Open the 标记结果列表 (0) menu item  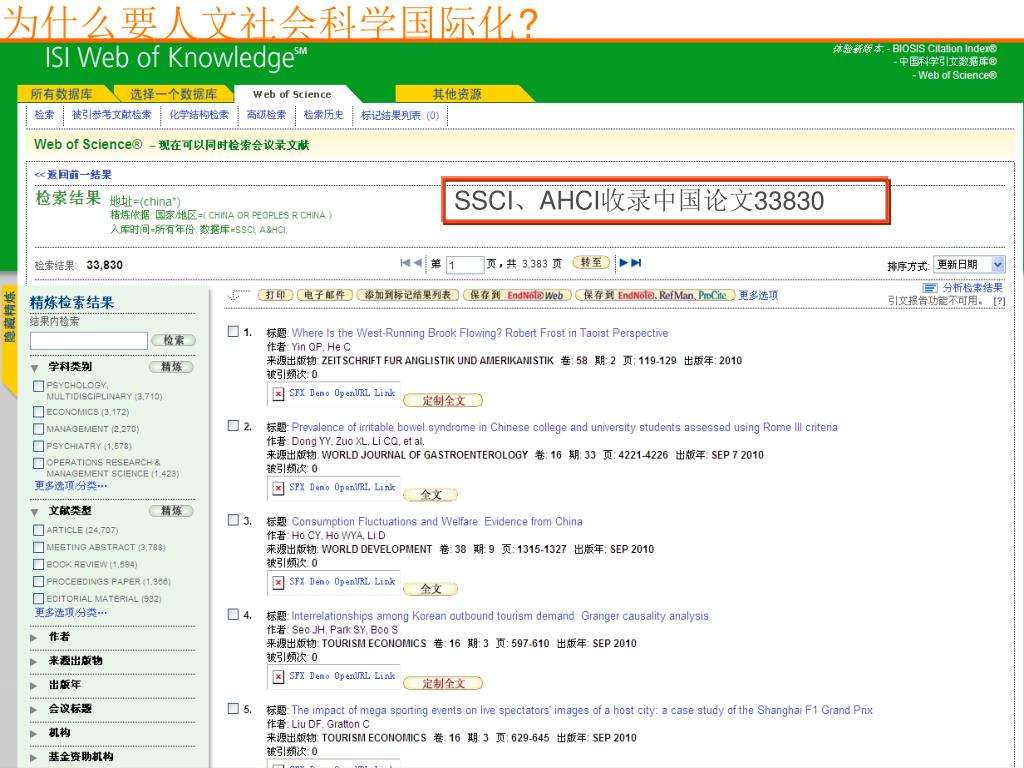pyautogui.click(x=400, y=116)
